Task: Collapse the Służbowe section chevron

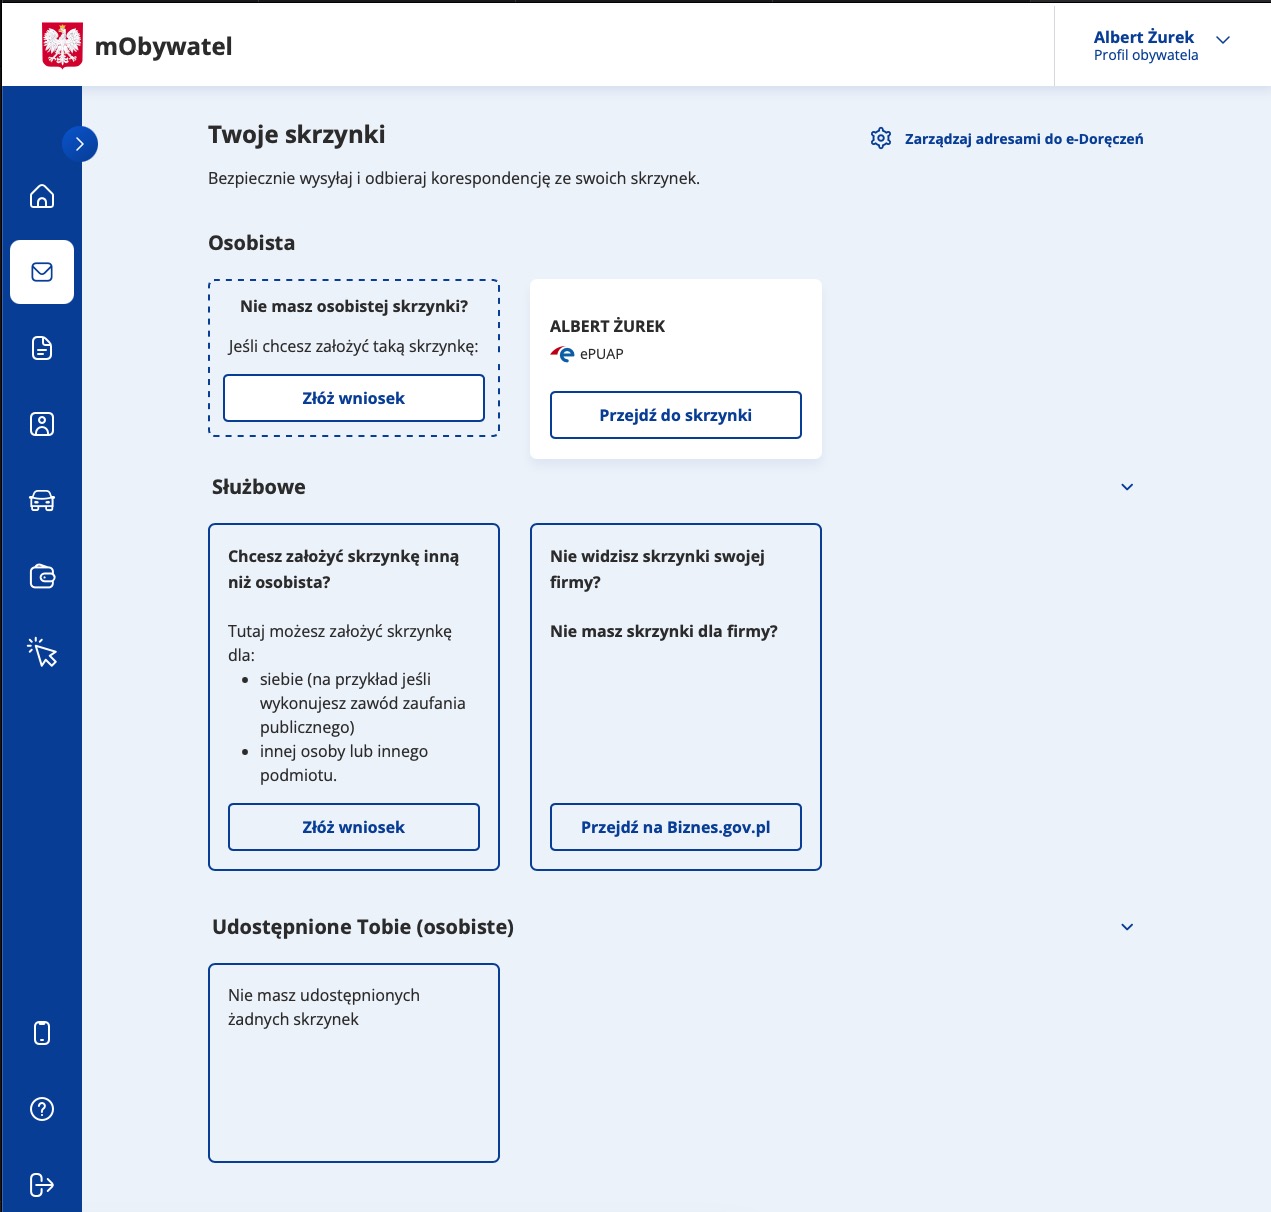Action: pyautogui.click(x=1127, y=487)
